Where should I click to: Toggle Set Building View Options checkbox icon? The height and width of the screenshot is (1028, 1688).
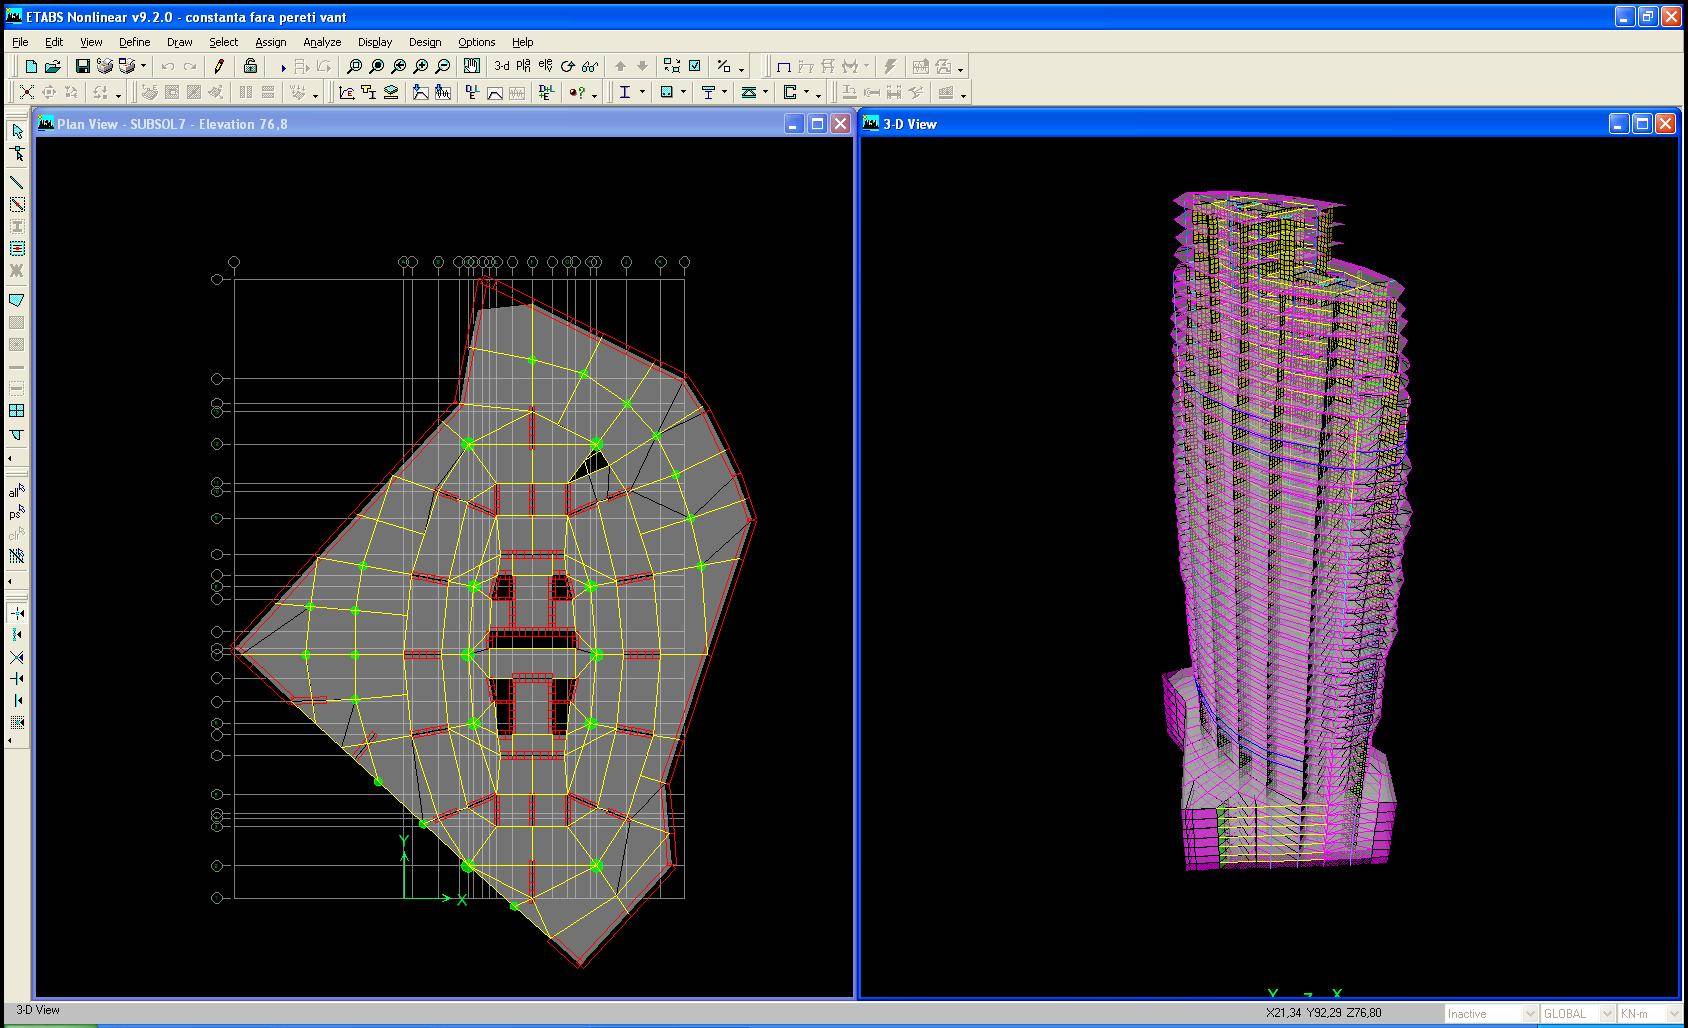tap(695, 67)
